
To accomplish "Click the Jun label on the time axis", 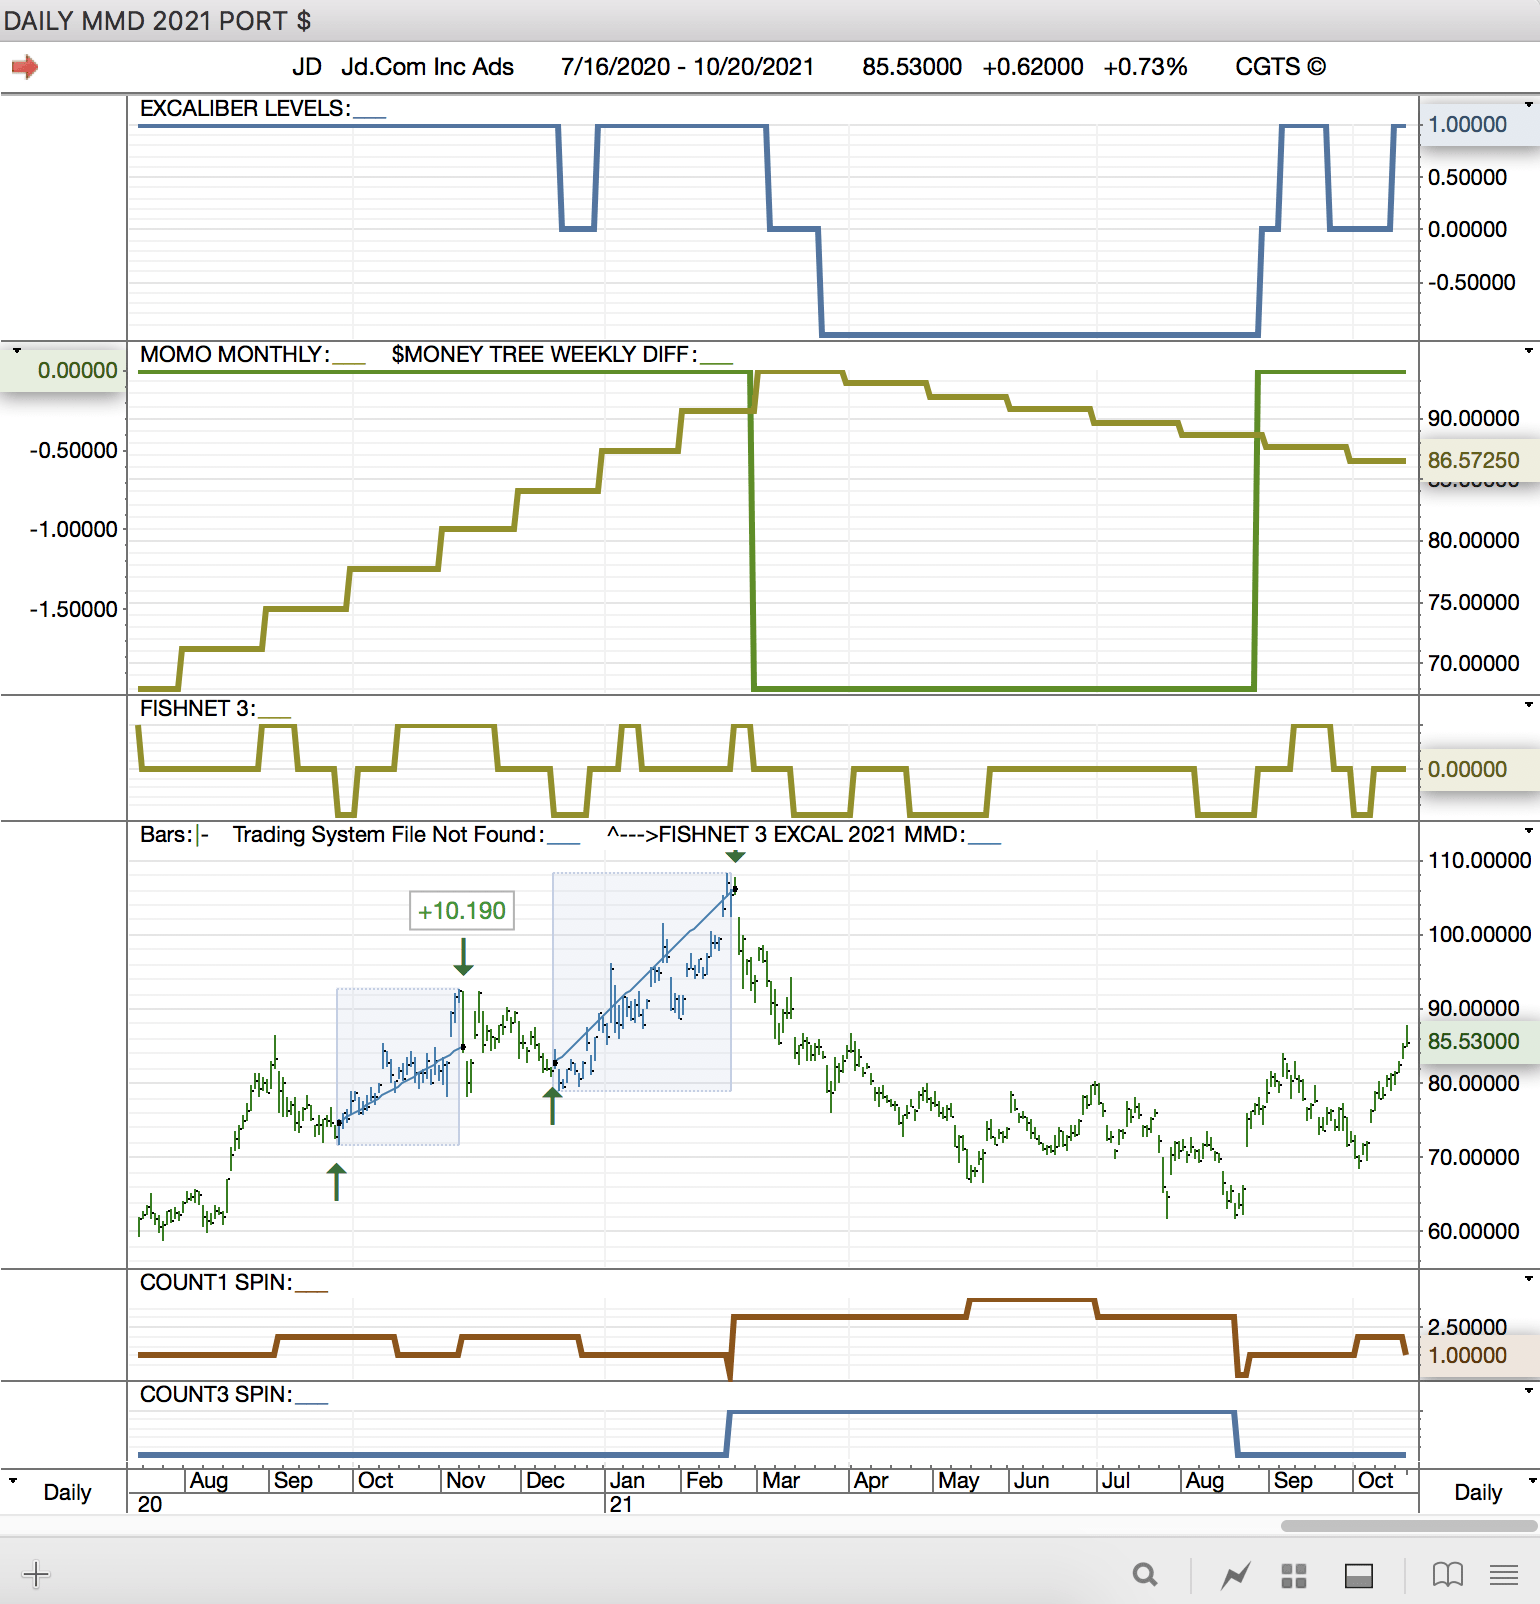I will pyautogui.click(x=1031, y=1480).
